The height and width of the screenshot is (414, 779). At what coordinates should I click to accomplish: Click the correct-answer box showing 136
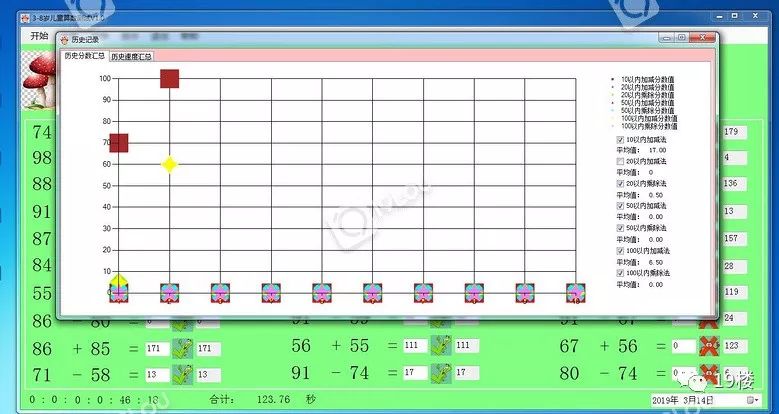[x=735, y=184]
